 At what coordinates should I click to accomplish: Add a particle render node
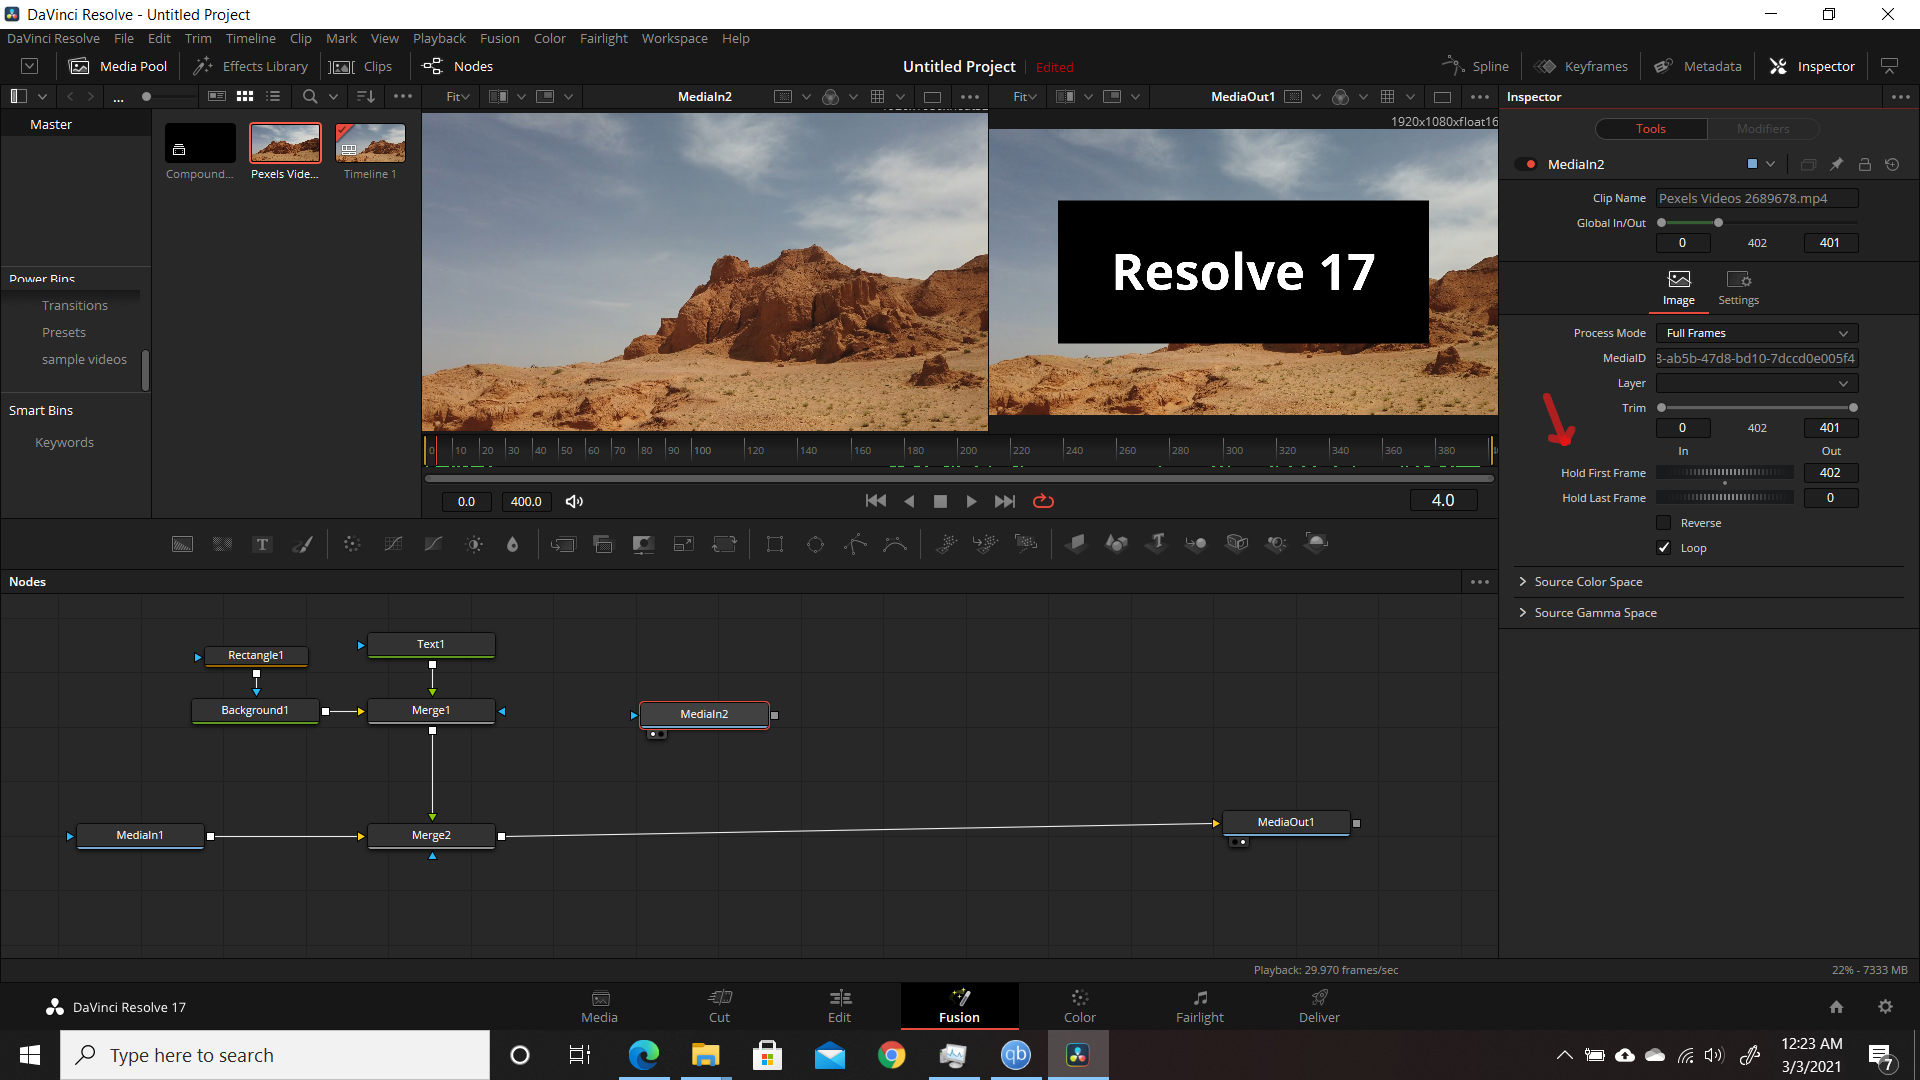click(x=1026, y=544)
